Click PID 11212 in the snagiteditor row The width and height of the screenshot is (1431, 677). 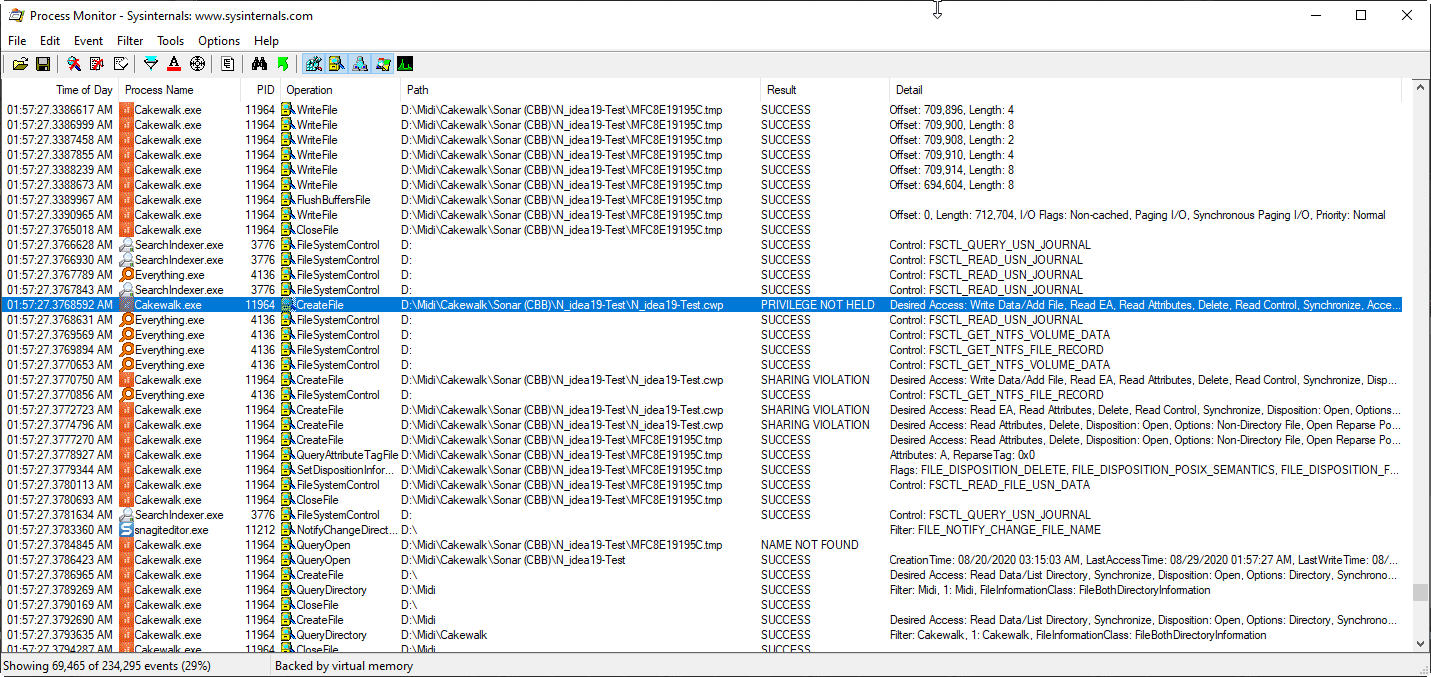click(260, 530)
